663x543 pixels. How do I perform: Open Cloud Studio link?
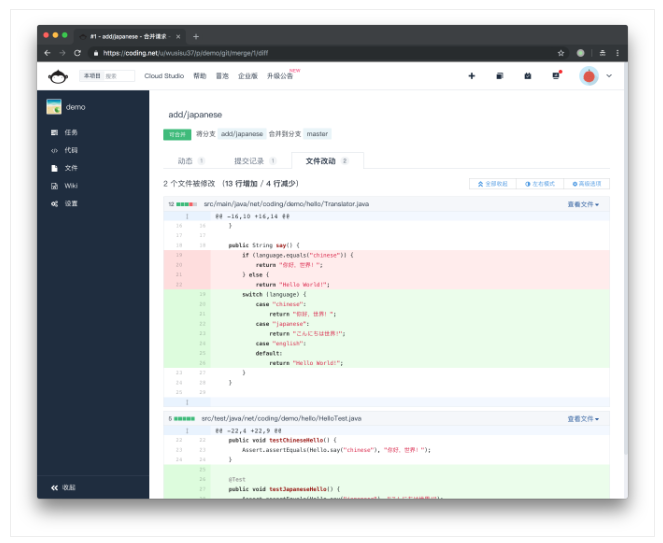tap(164, 76)
